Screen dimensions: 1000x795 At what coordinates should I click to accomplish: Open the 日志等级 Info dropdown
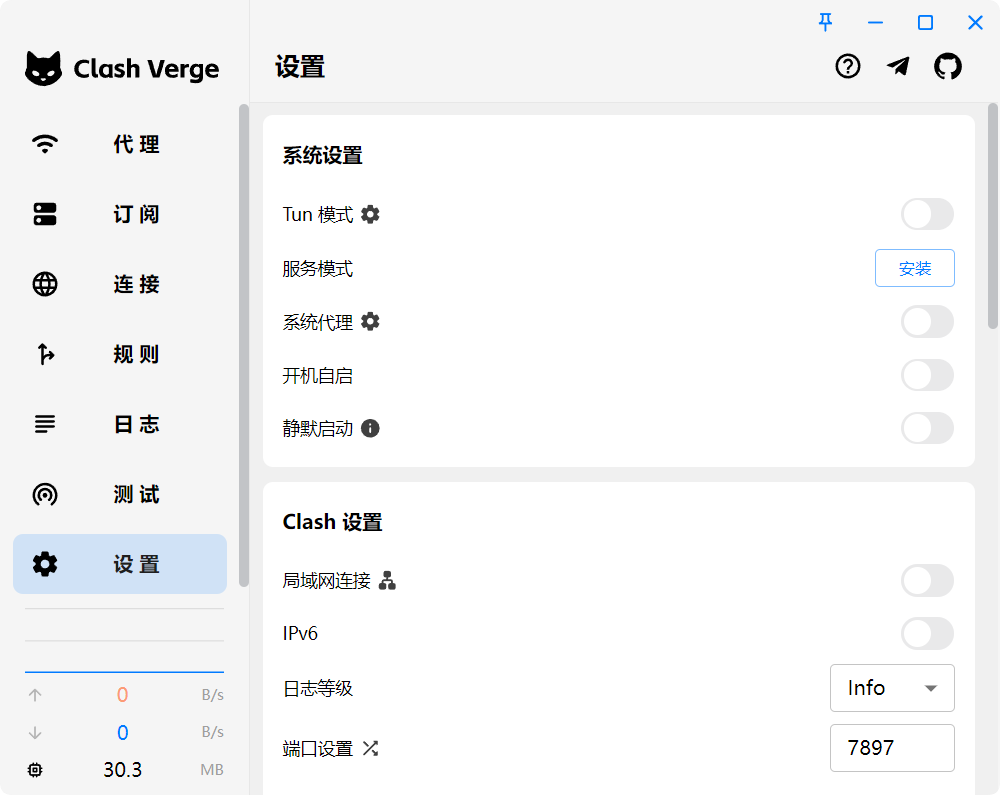(x=892, y=688)
